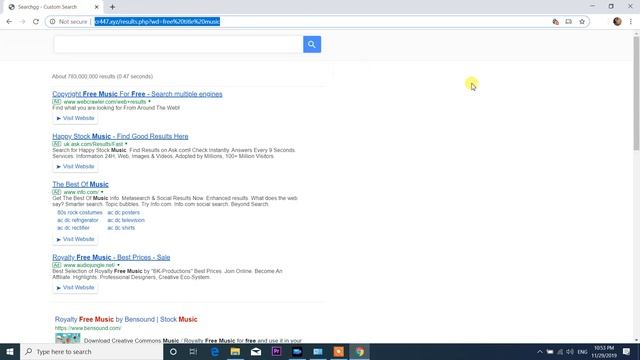Open the Windows Start menu

(10, 351)
